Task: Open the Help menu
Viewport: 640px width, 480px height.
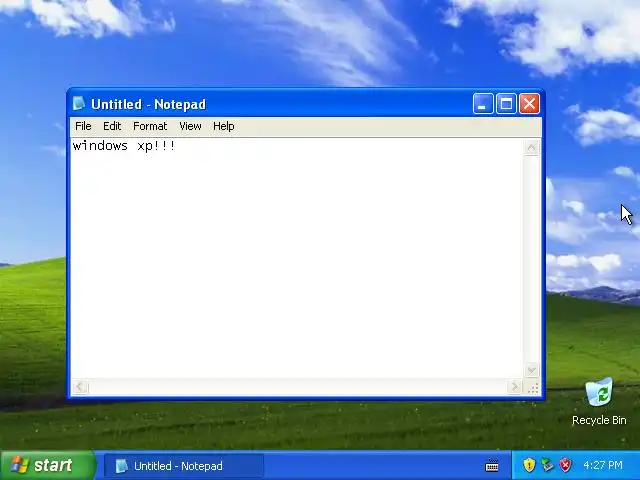Action: tap(224, 126)
